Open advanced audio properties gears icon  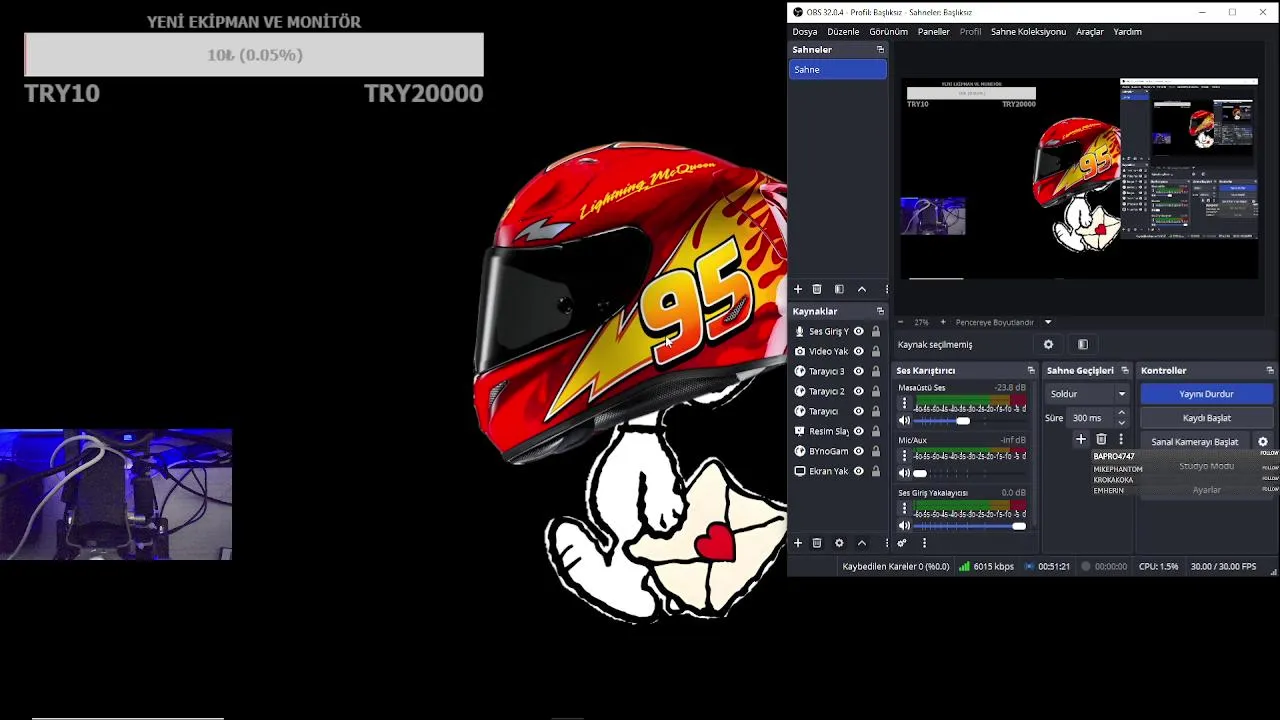pyautogui.click(x=902, y=543)
